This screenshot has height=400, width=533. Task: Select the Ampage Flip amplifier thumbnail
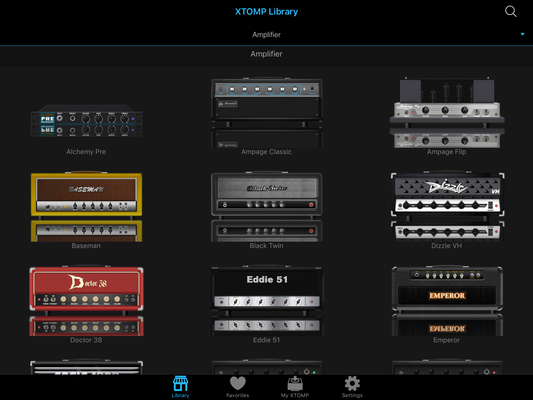click(447, 112)
